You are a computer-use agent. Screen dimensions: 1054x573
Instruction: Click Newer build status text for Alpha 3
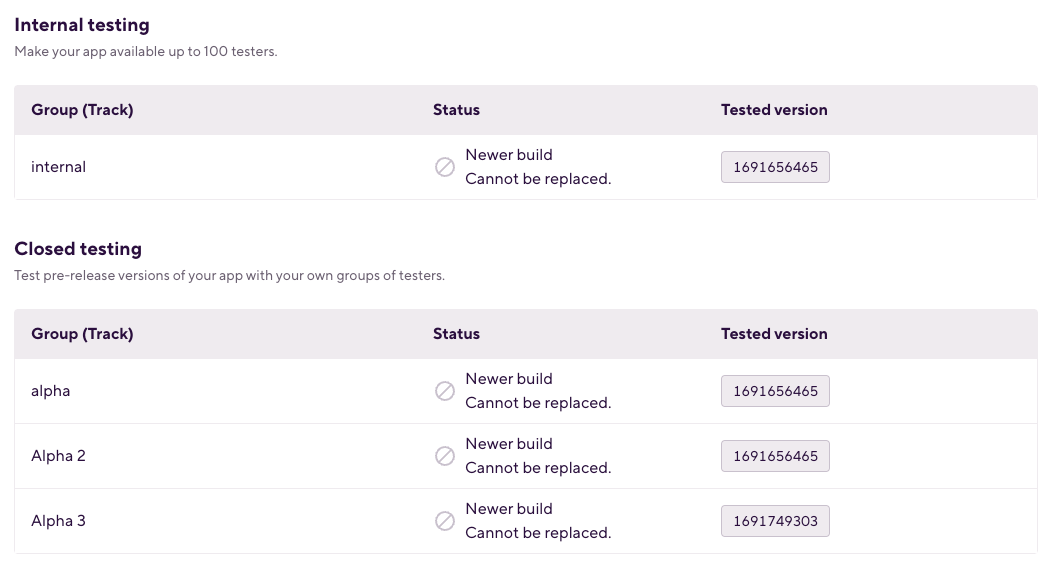(x=509, y=509)
